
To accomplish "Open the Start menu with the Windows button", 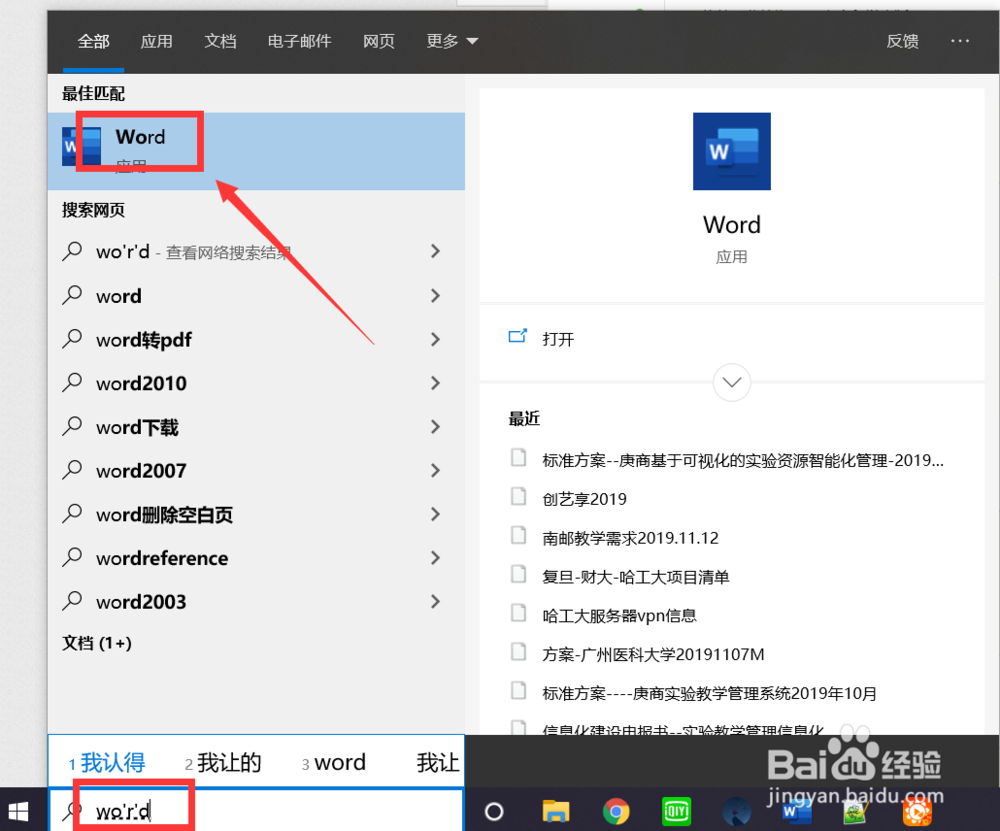I will (18, 811).
